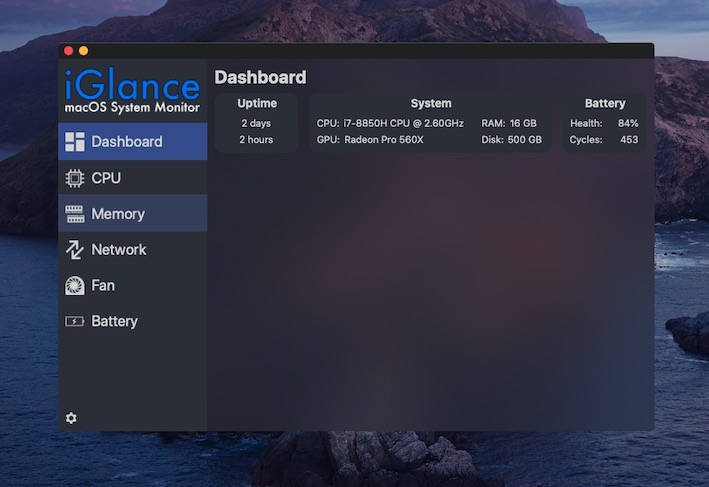The width and height of the screenshot is (709, 487).
Task: Minimize the window with yellow button
Action: click(x=84, y=51)
